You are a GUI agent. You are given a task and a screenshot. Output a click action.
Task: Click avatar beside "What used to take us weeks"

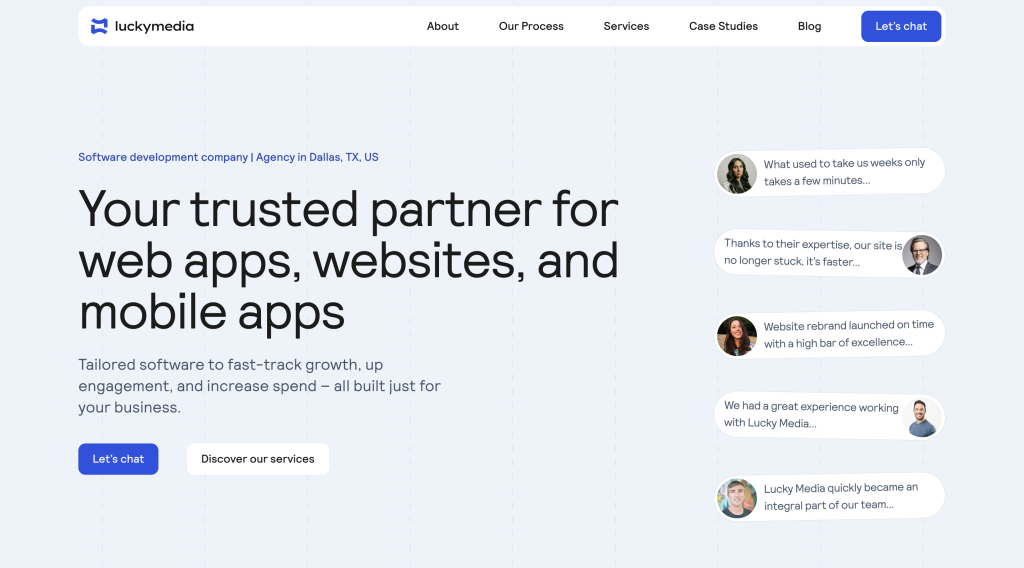tap(737, 173)
